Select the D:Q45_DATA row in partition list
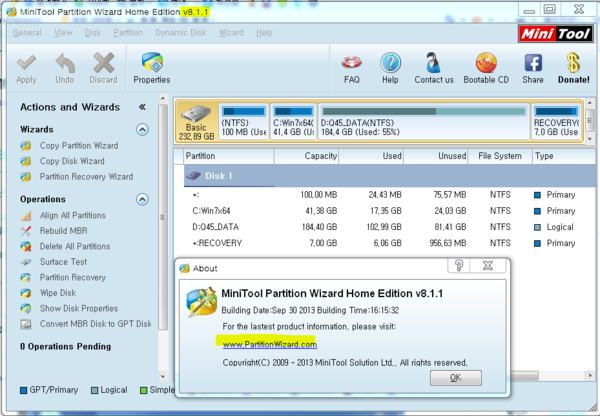Viewport: 600px width, 416px height. click(x=390, y=227)
